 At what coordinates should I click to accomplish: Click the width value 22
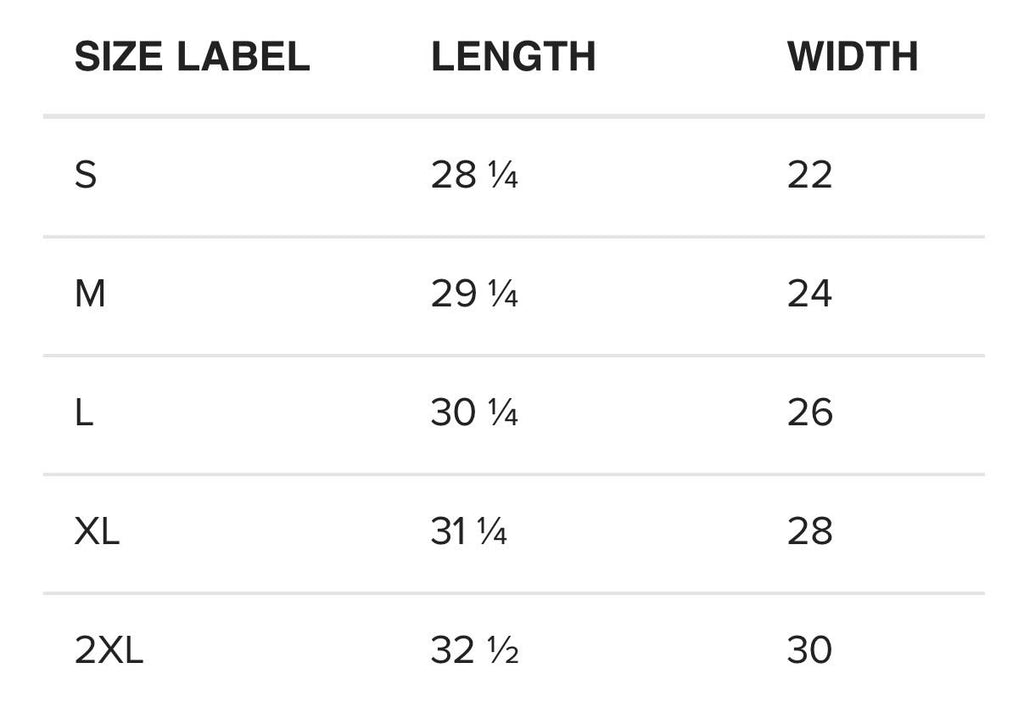coord(809,176)
